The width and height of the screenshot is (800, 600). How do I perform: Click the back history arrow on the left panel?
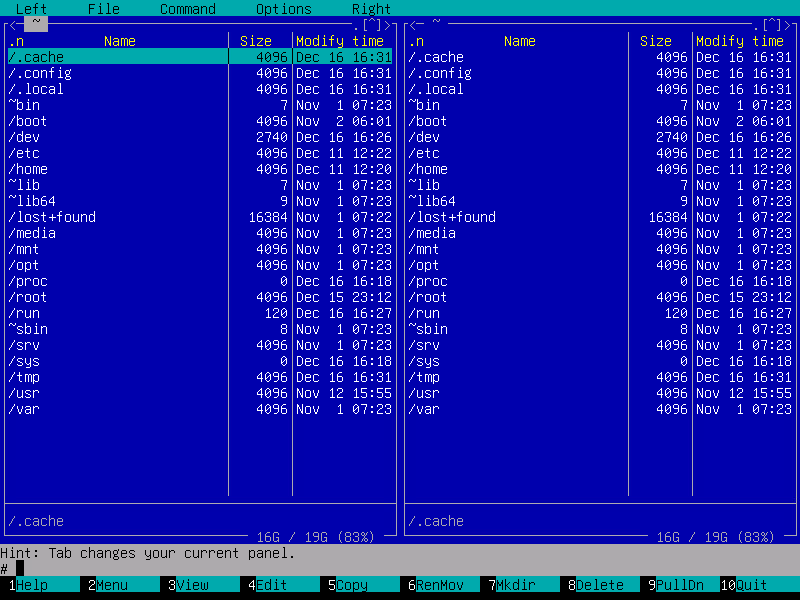tap(10, 23)
